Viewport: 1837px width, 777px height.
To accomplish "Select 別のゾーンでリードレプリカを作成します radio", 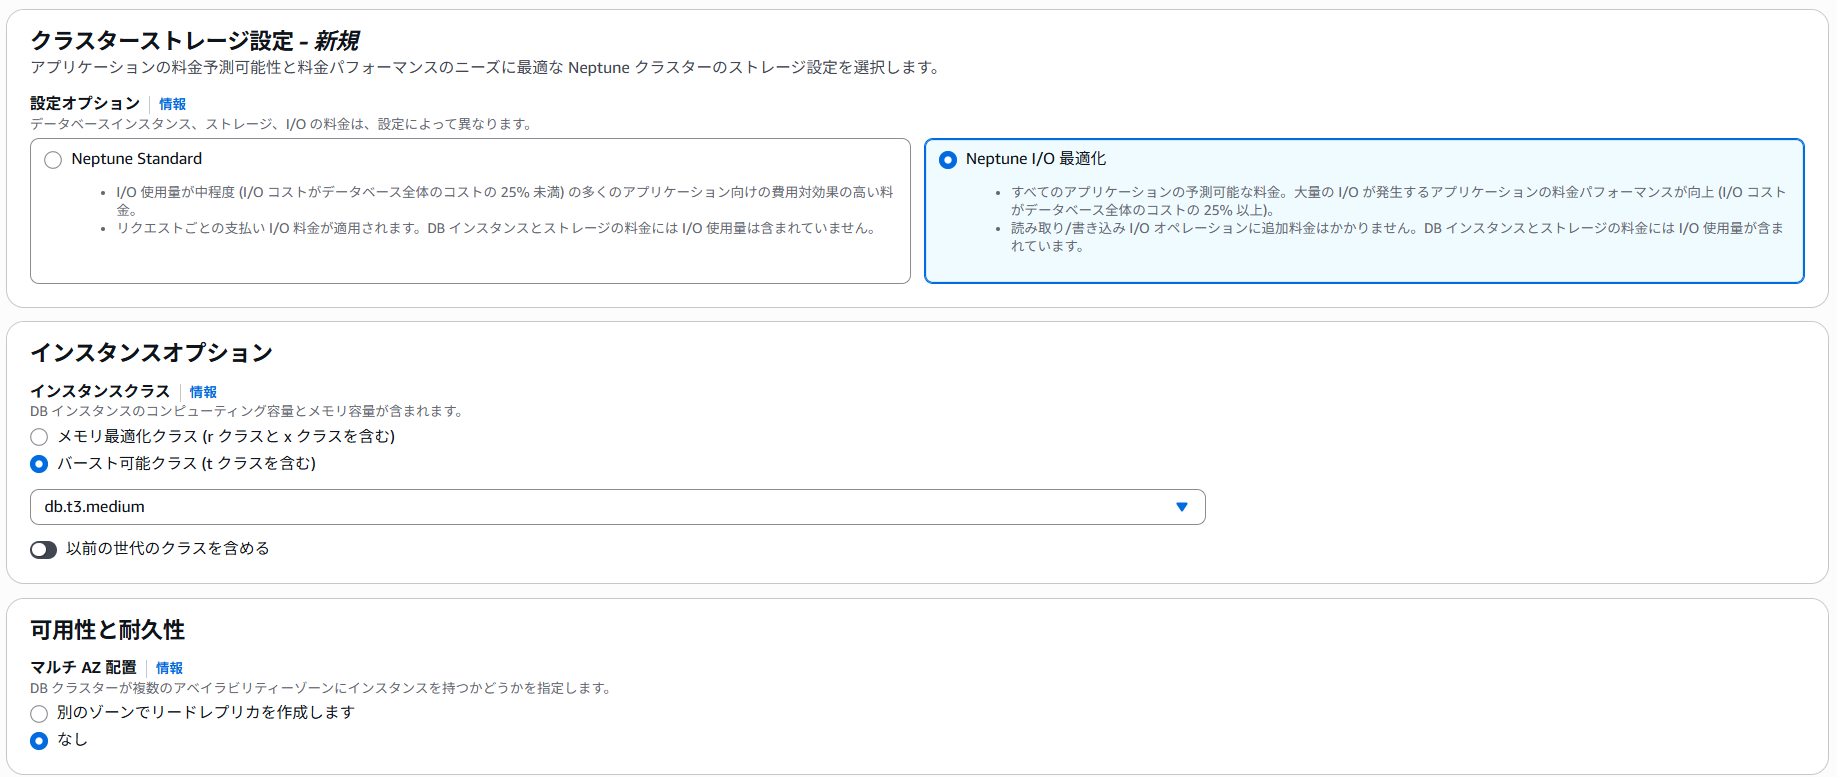I will click(39, 714).
